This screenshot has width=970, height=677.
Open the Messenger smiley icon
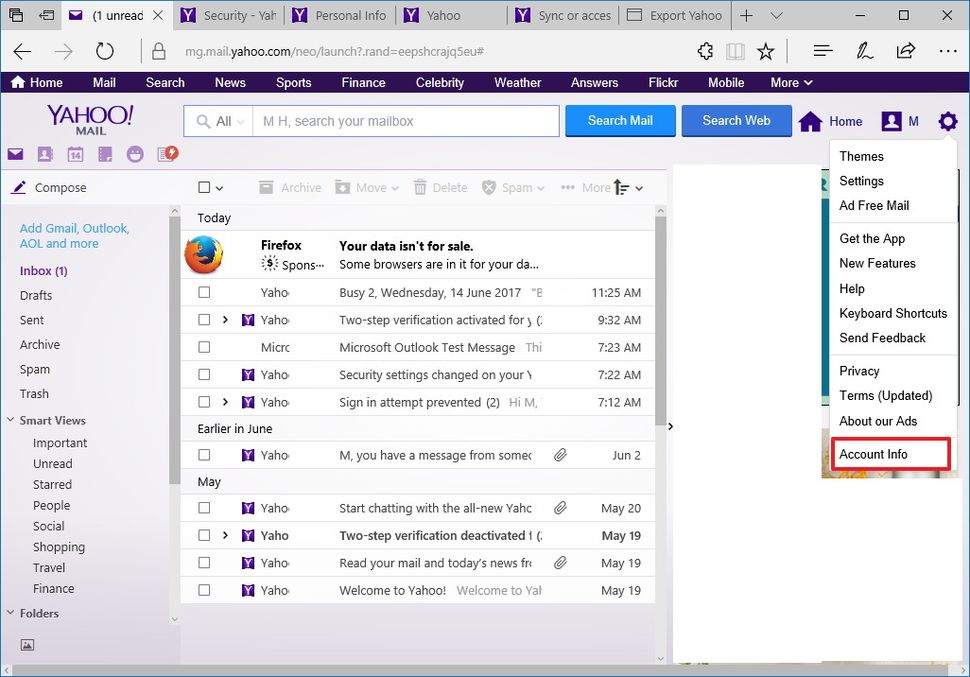133,153
